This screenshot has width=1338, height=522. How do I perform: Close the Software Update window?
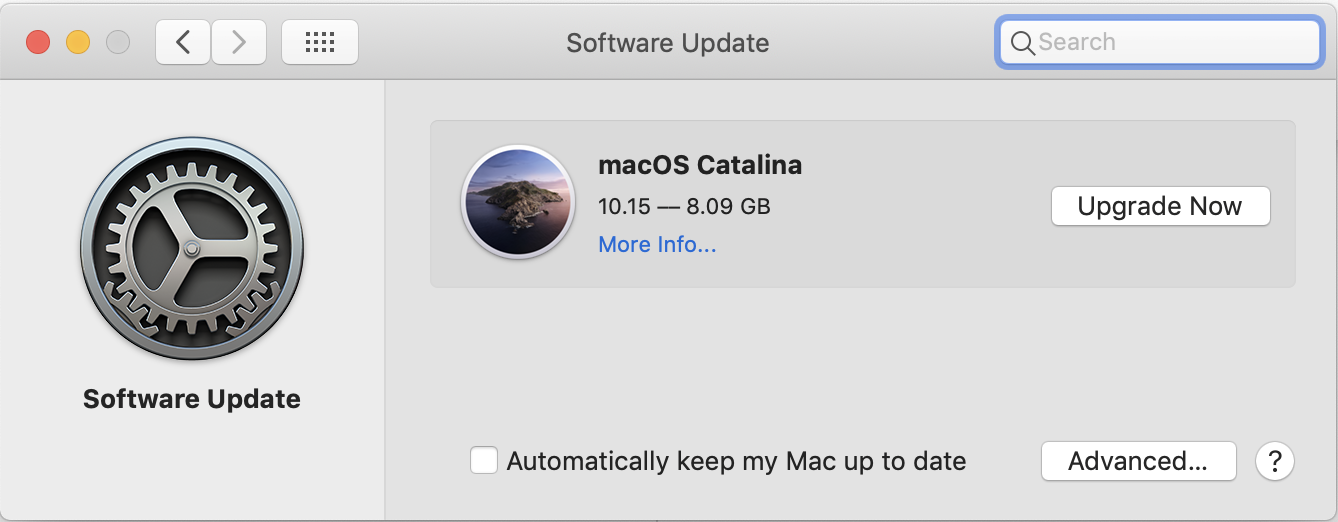(38, 42)
